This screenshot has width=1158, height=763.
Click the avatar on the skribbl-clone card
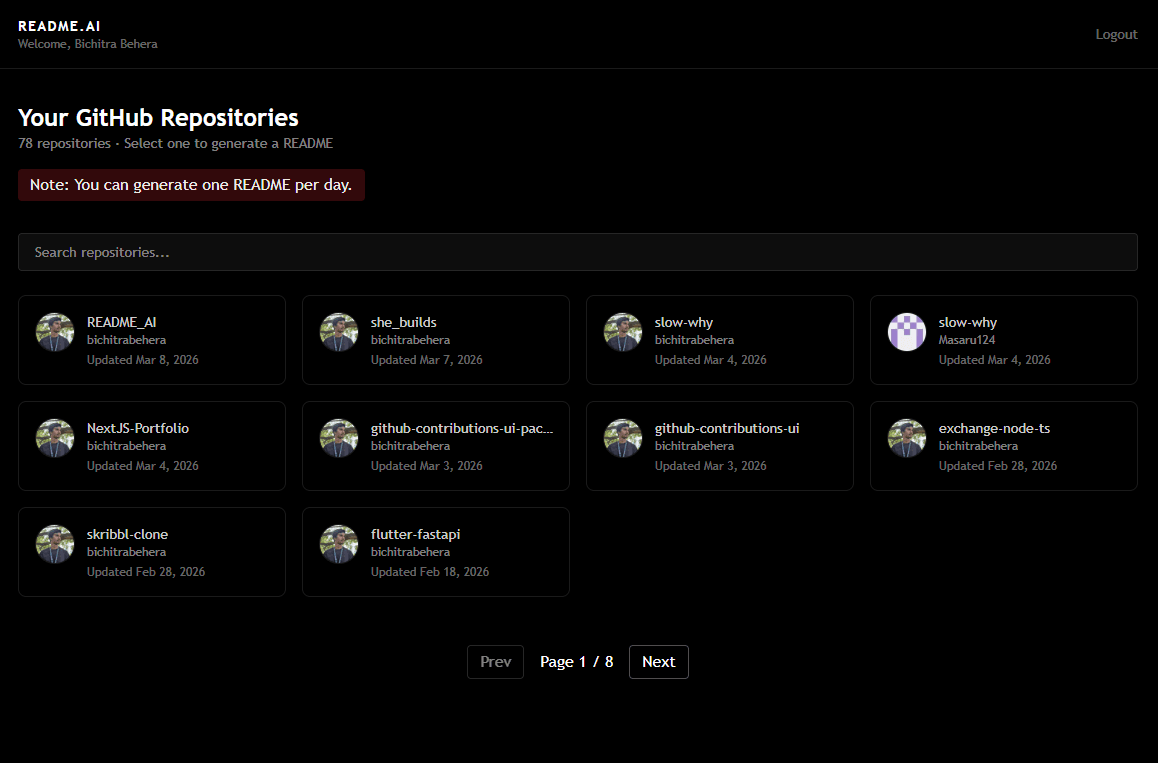tap(55, 543)
